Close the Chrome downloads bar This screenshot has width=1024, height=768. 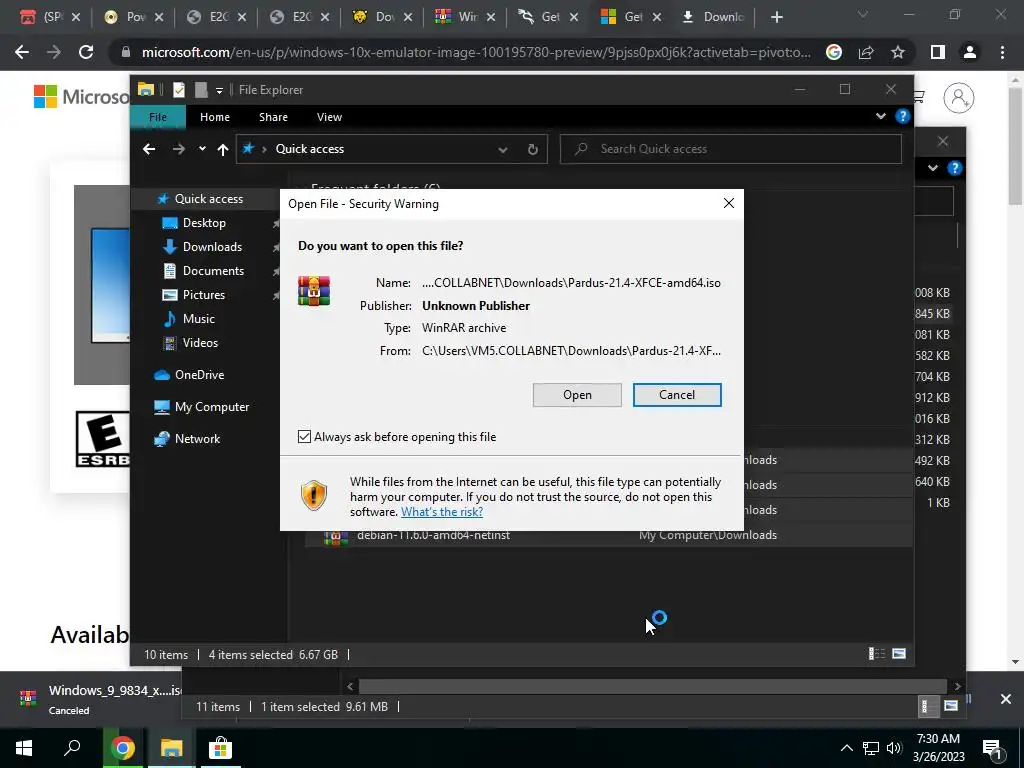click(x=1006, y=699)
